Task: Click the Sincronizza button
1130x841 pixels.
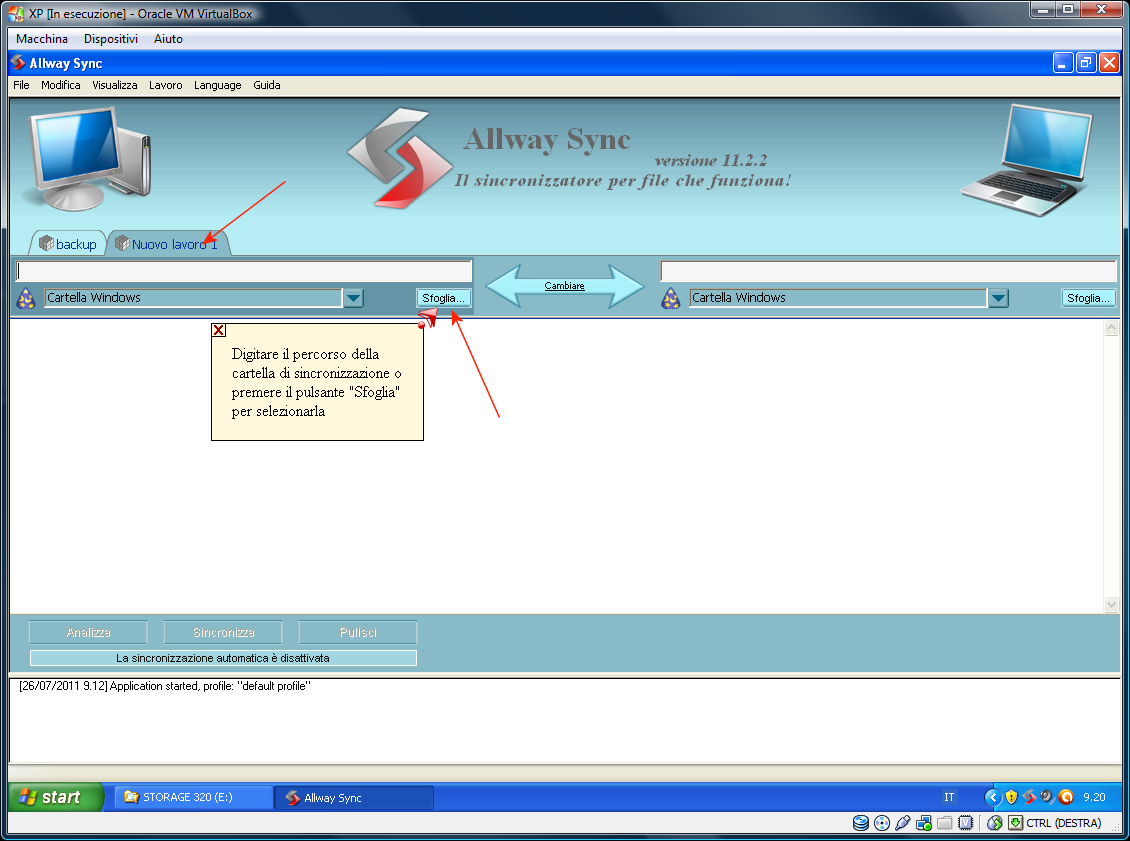Action: pos(223,633)
